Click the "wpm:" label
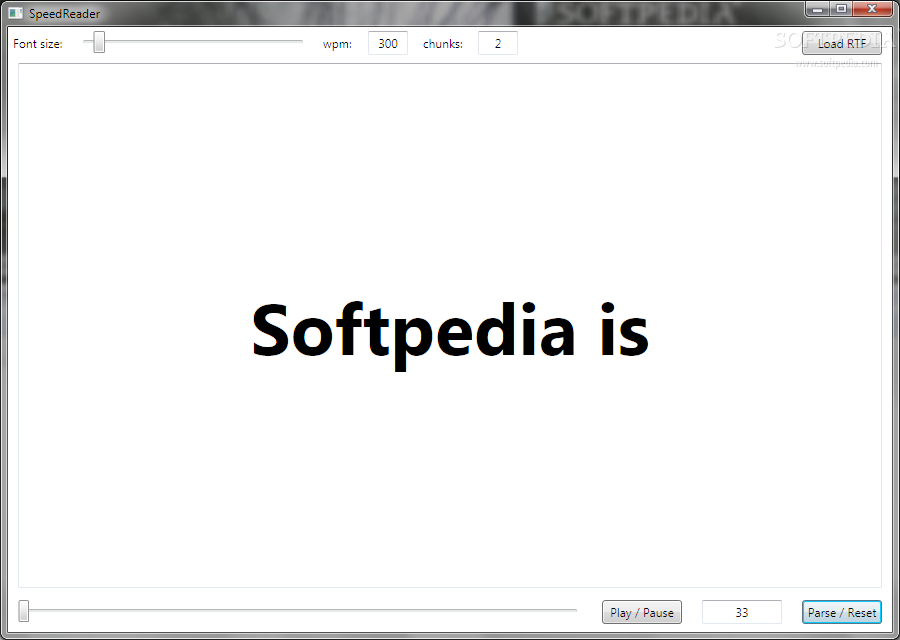900x640 pixels. pos(338,44)
